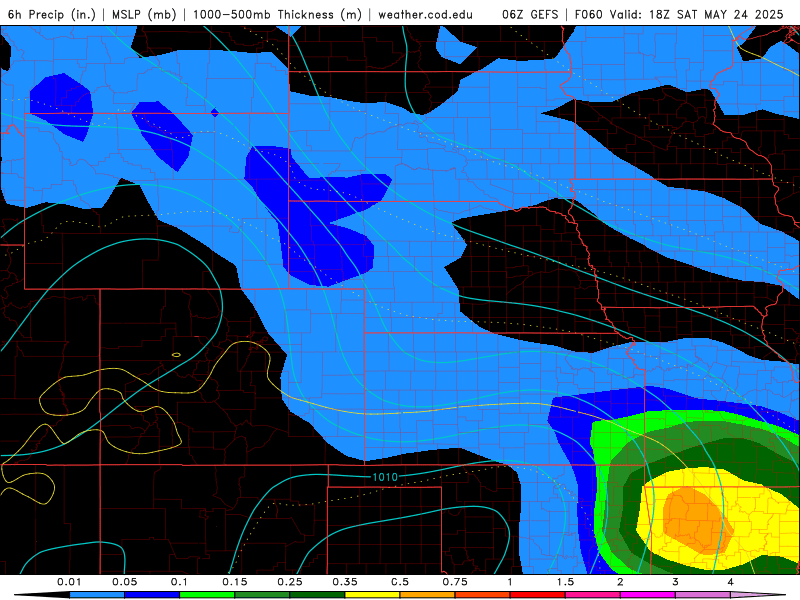
Task: Click the 0.05 legend value
Action: pyautogui.click(x=124, y=582)
